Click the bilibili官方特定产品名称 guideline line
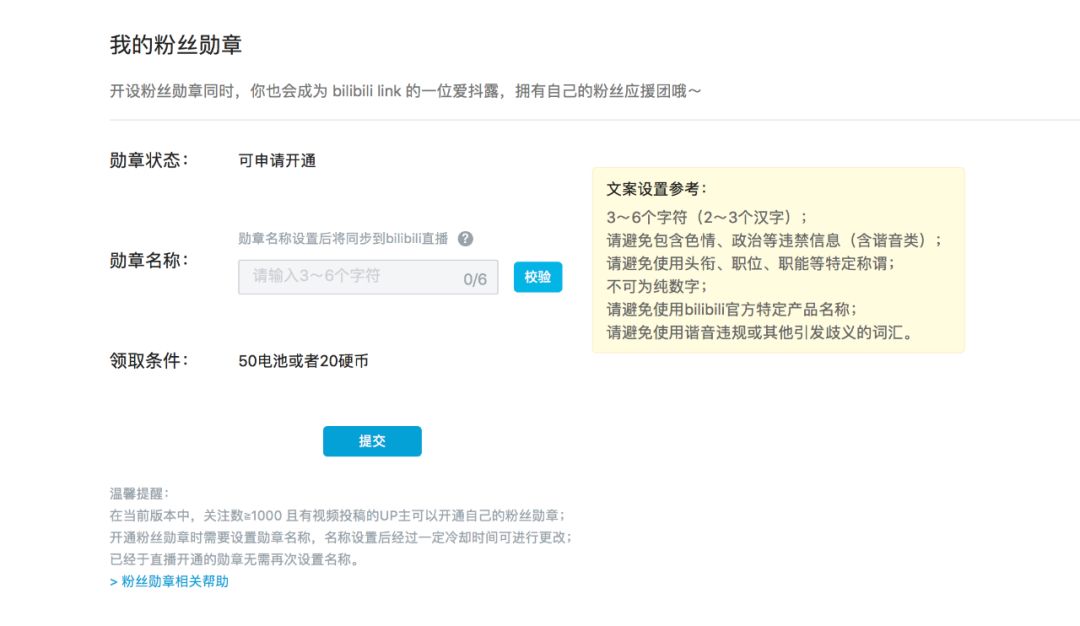1080x626 pixels. tap(731, 309)
